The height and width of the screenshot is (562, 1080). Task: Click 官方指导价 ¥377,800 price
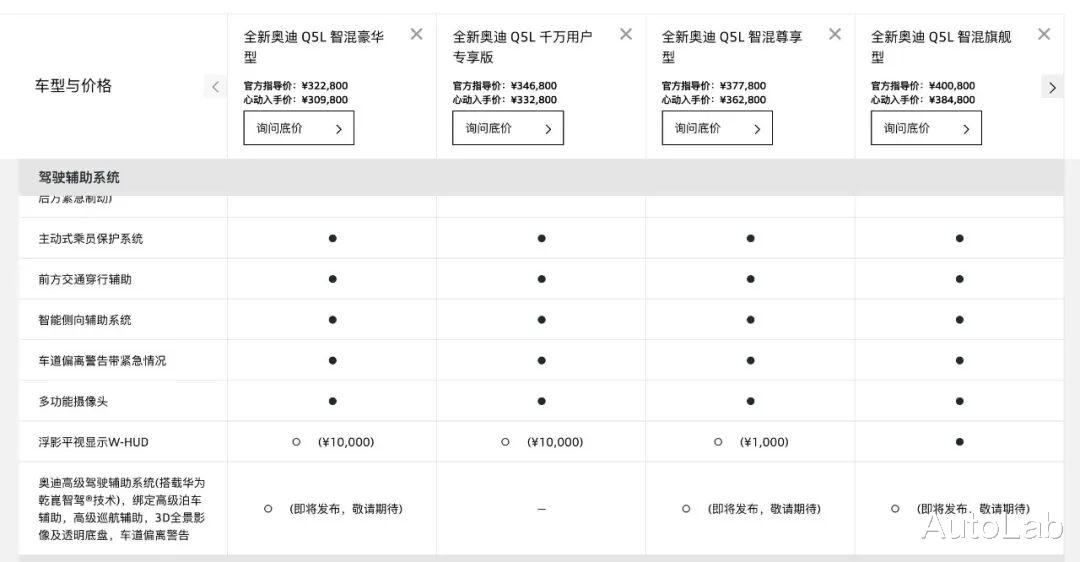pyautogui.click(x=714, y=86)
